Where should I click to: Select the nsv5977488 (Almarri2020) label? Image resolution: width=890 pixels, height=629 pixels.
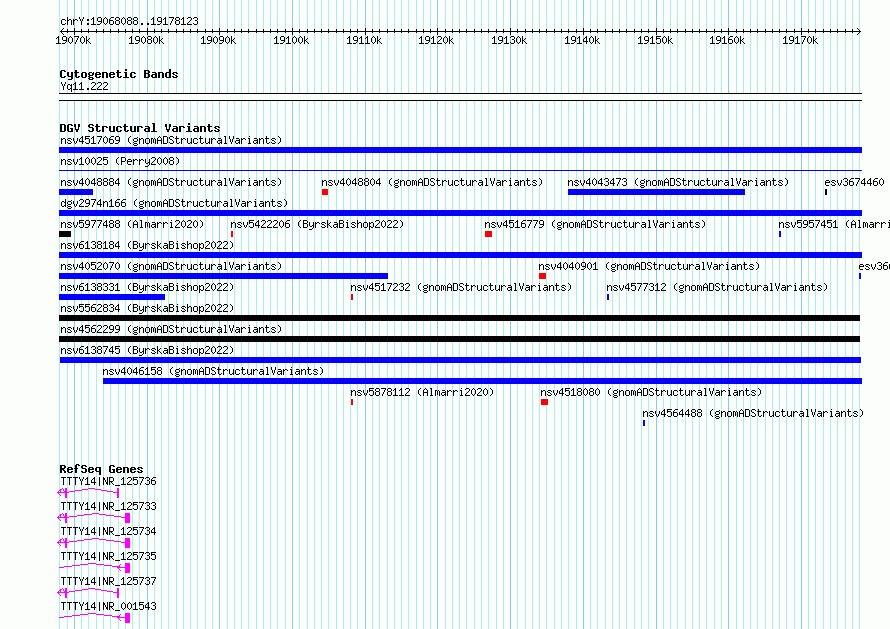click(x=132, y=224)
